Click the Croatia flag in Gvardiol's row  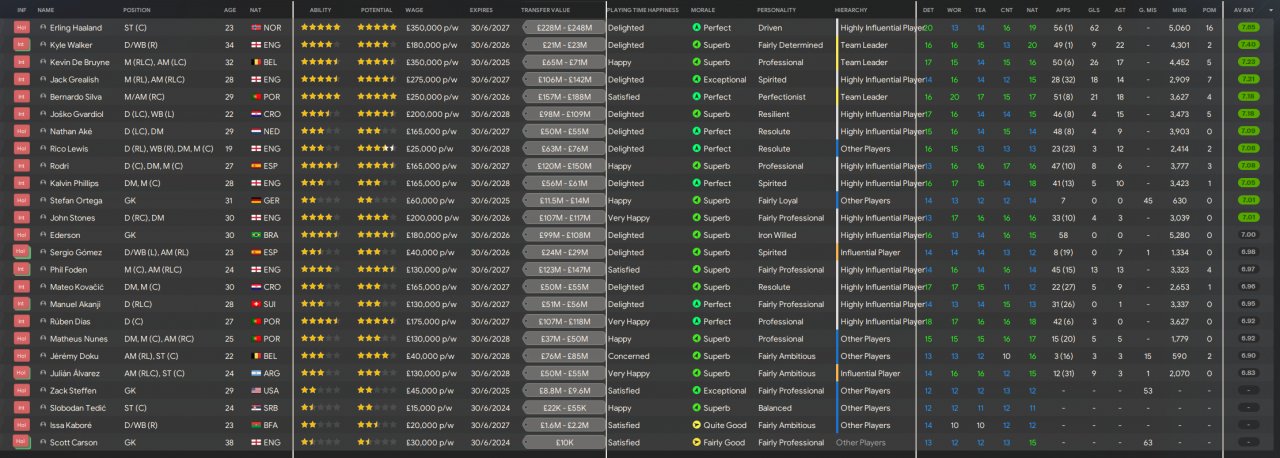(256, 114)
